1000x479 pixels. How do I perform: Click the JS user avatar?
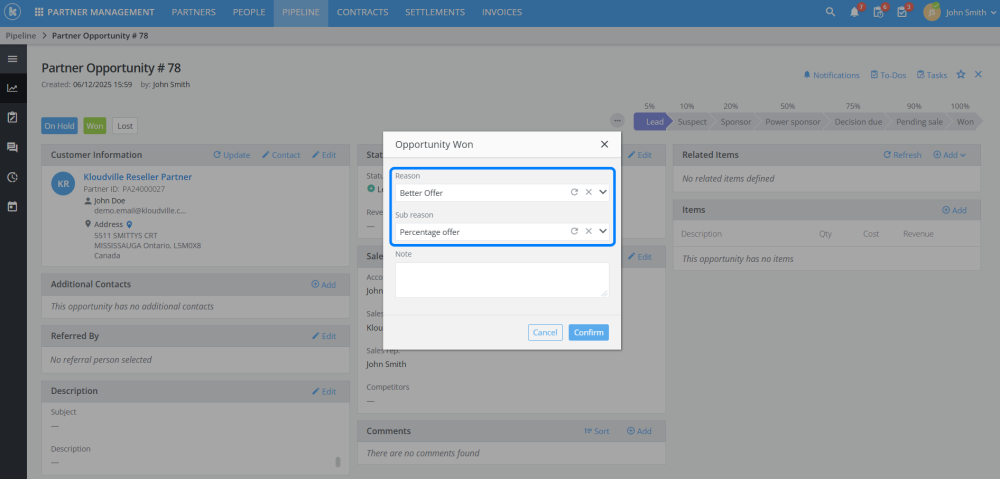pos(932,12)
